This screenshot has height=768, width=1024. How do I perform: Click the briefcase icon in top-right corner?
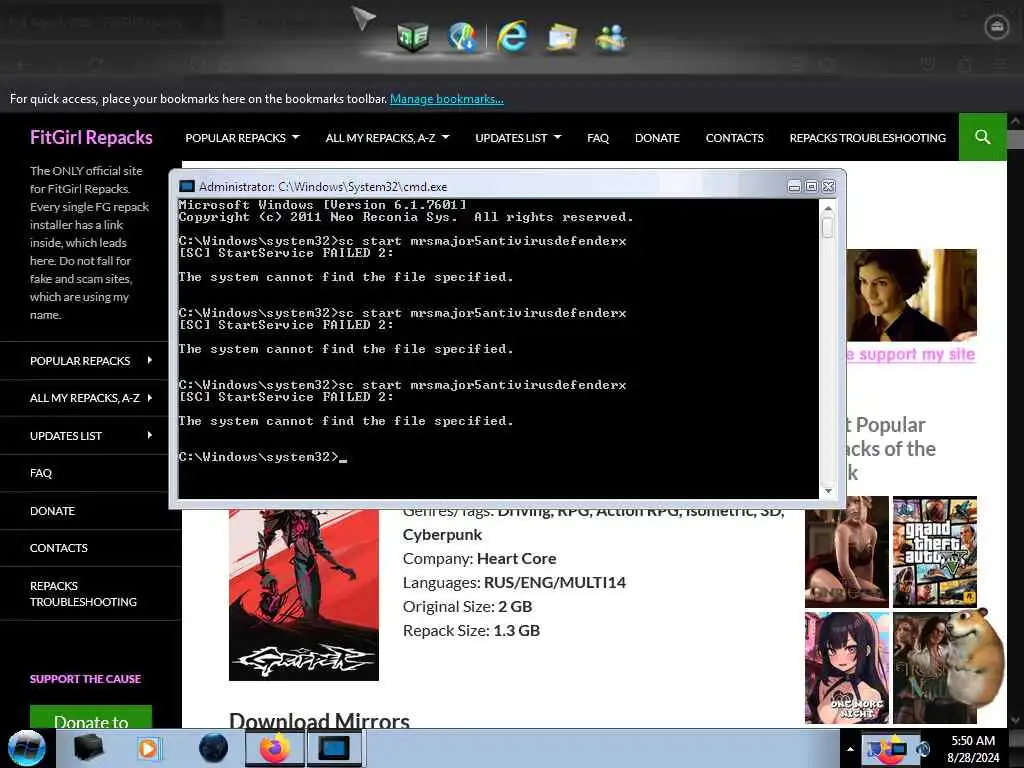tap(997, 27)
